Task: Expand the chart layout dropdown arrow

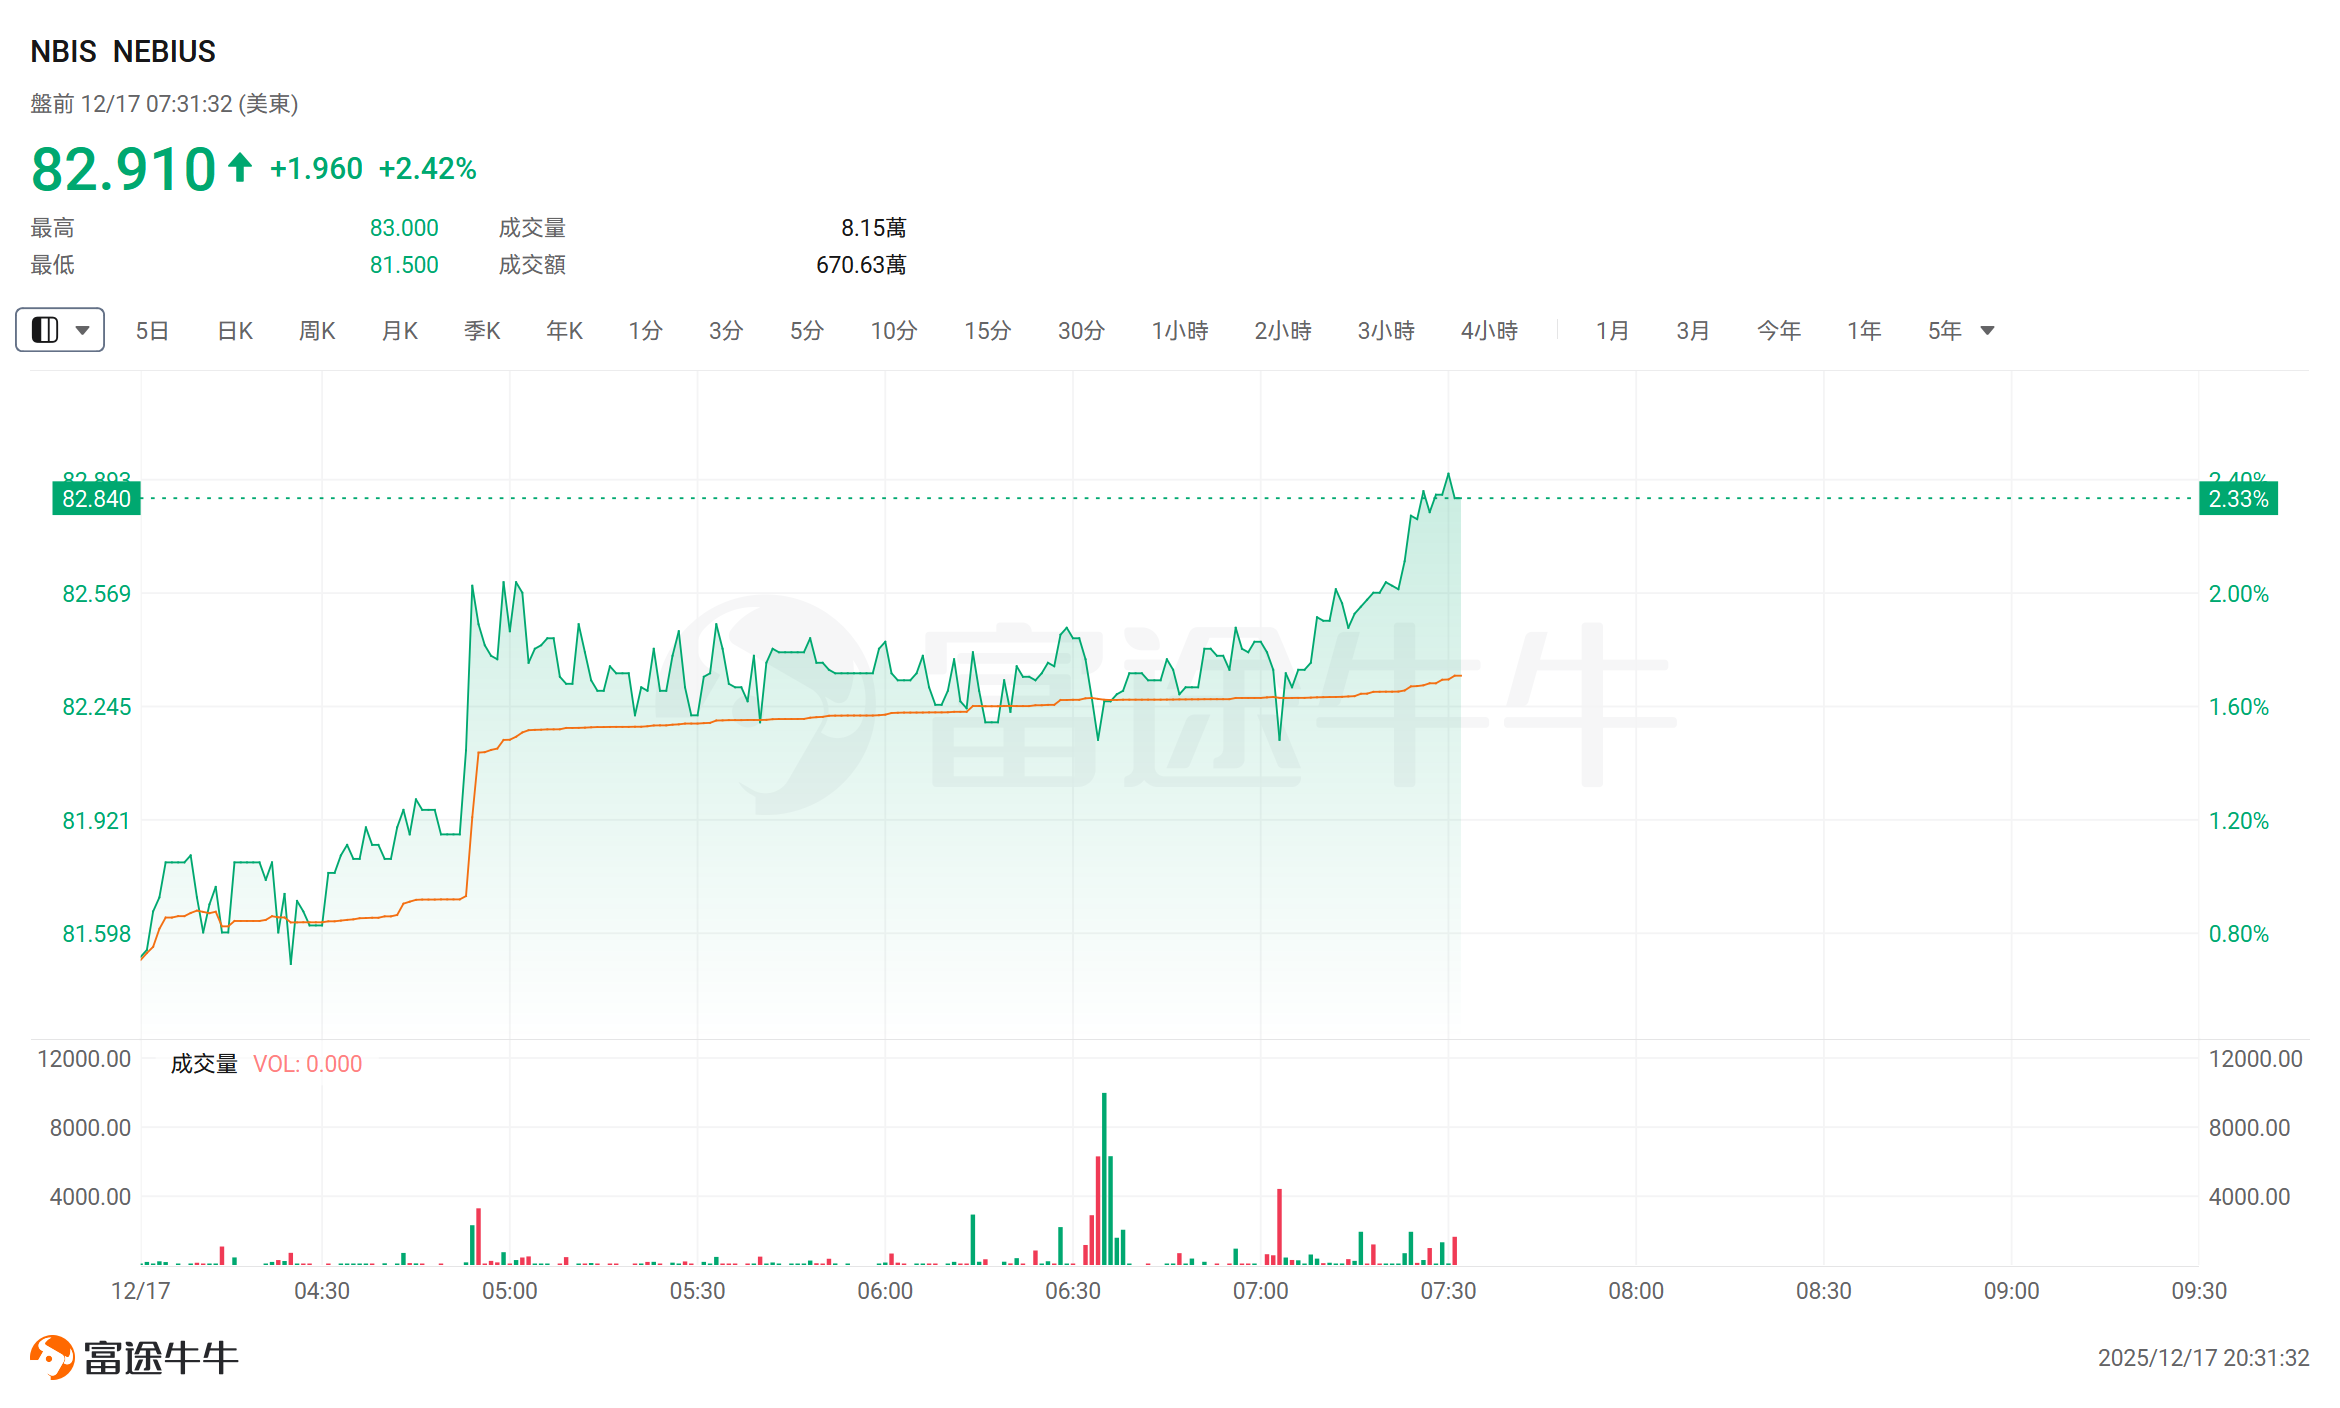Action: (83, 330)
